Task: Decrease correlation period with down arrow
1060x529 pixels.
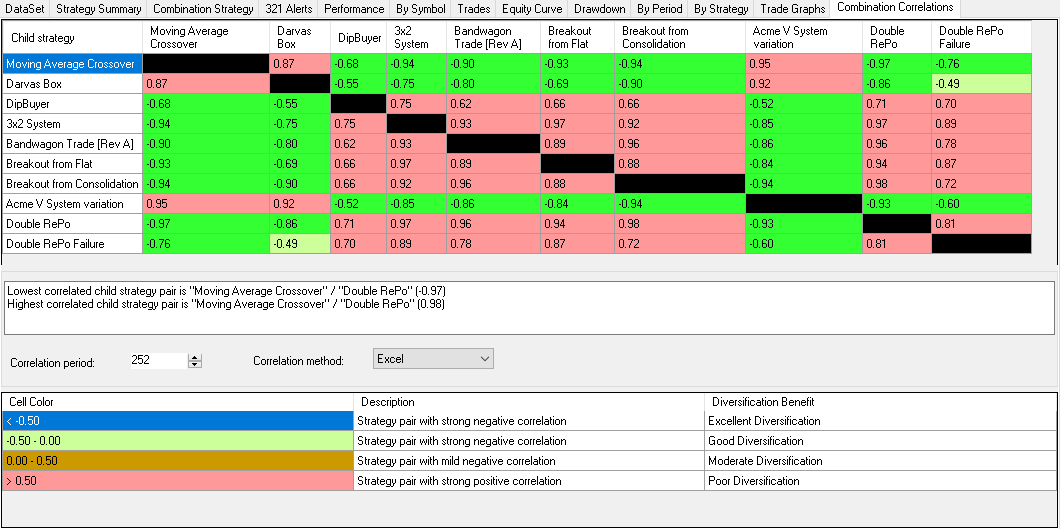Action: tap(195, 365)
